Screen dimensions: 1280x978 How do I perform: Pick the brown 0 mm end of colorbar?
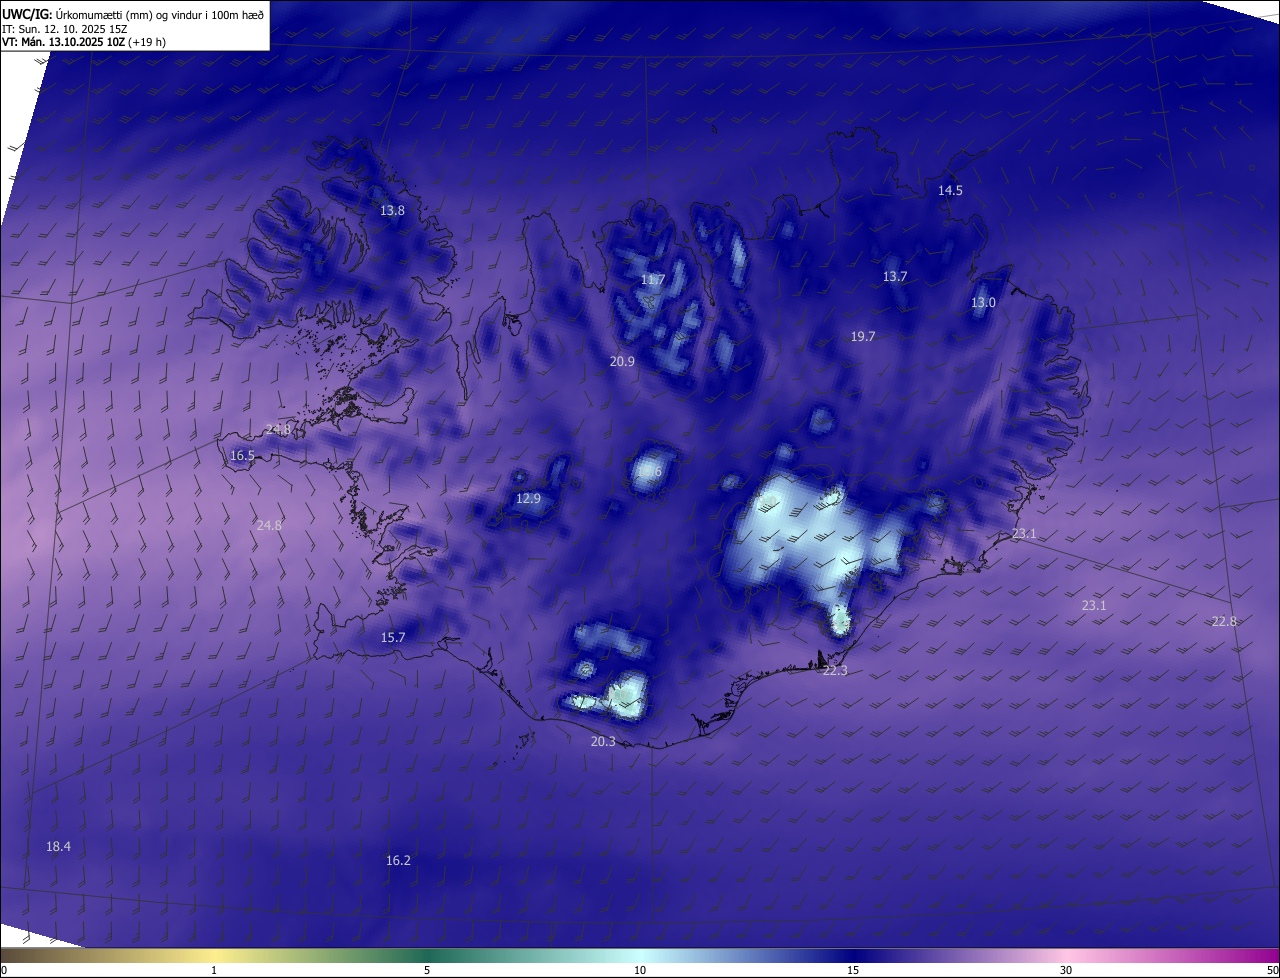pos(5,955)
